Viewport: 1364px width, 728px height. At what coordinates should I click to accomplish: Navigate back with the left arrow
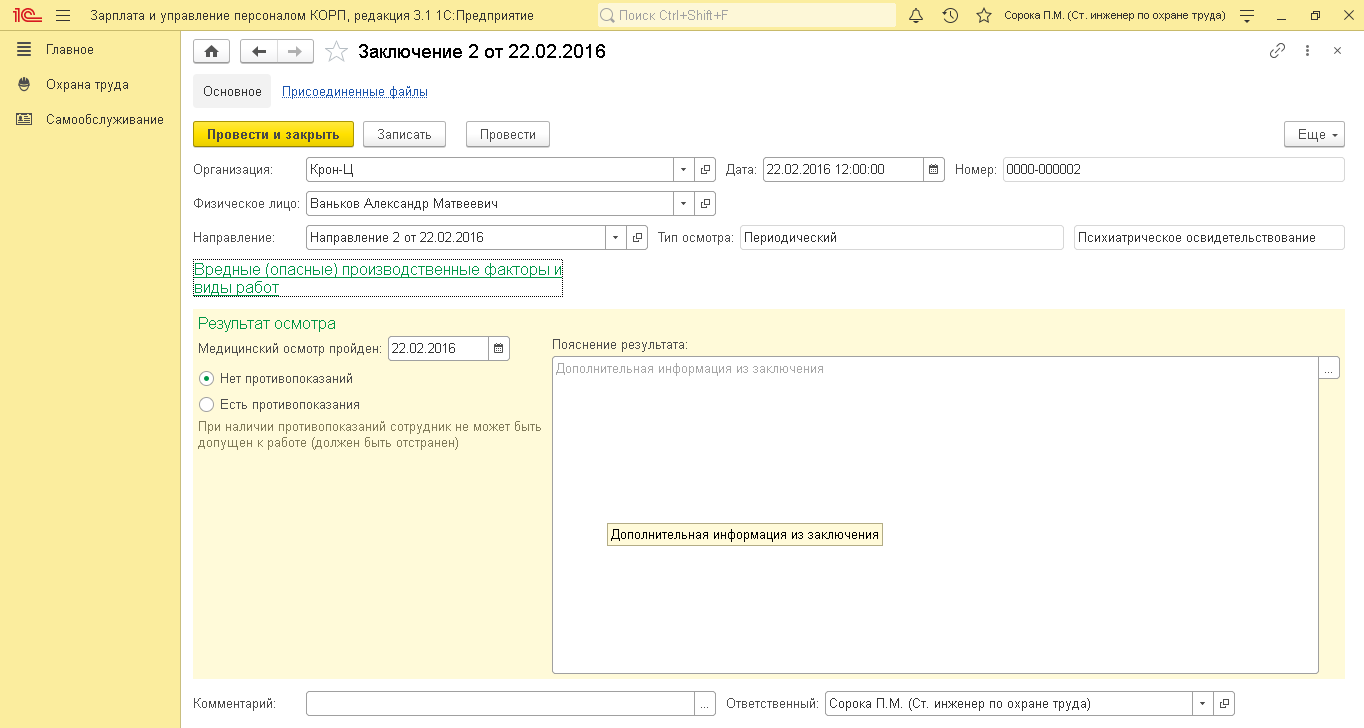click(x=259, y=52)
